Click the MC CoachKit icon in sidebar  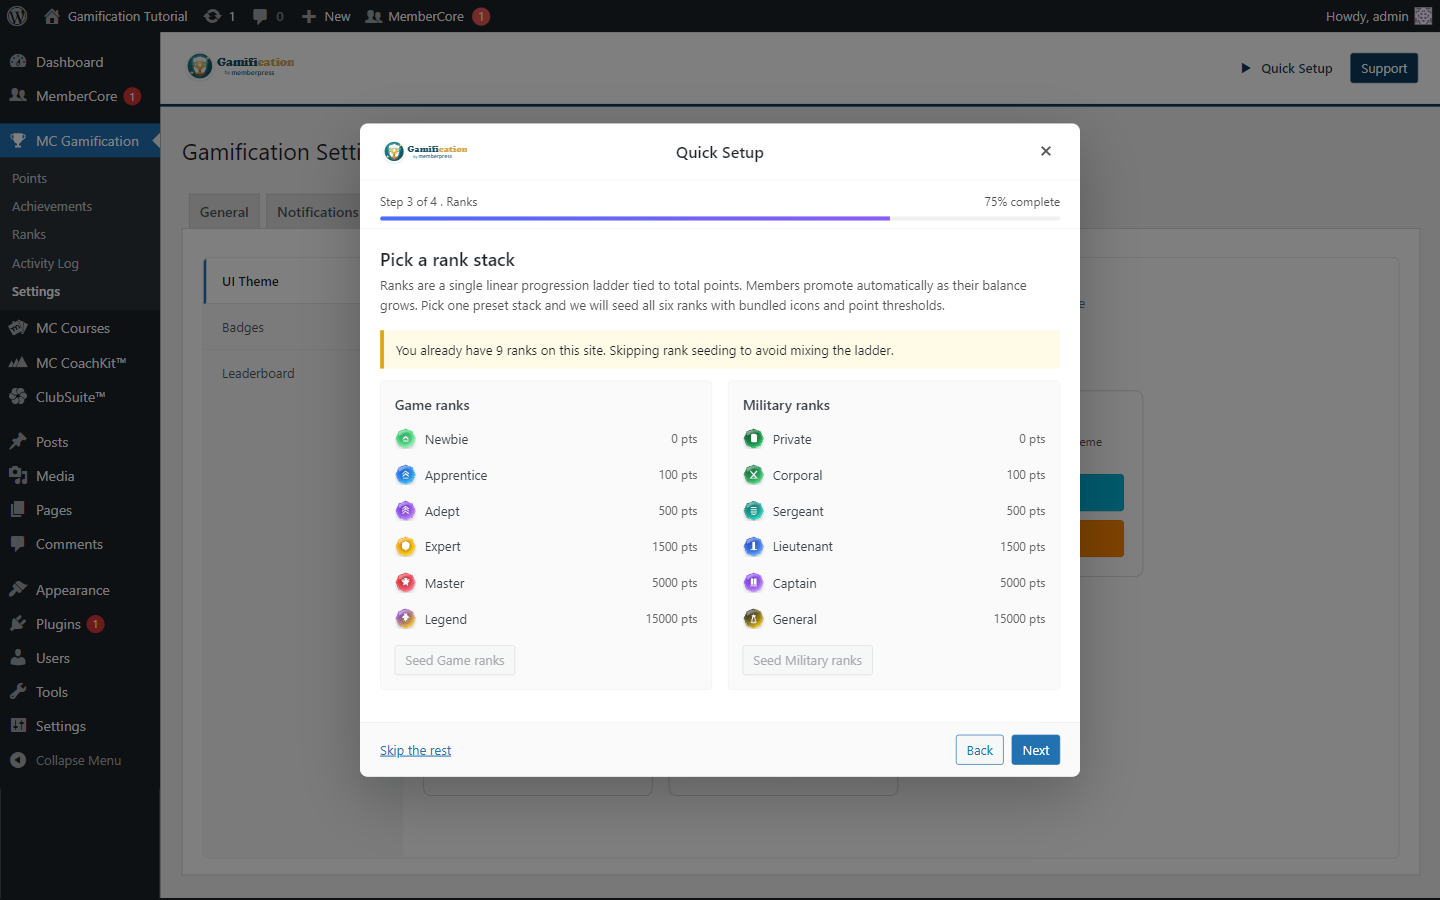pos(18,363)
